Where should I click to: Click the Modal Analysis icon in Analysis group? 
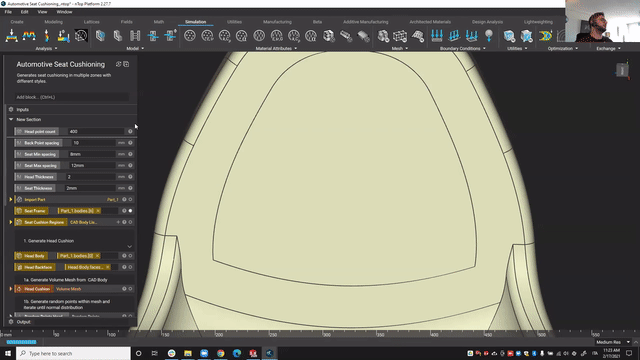pyautogui.click(x=29, y=36)
